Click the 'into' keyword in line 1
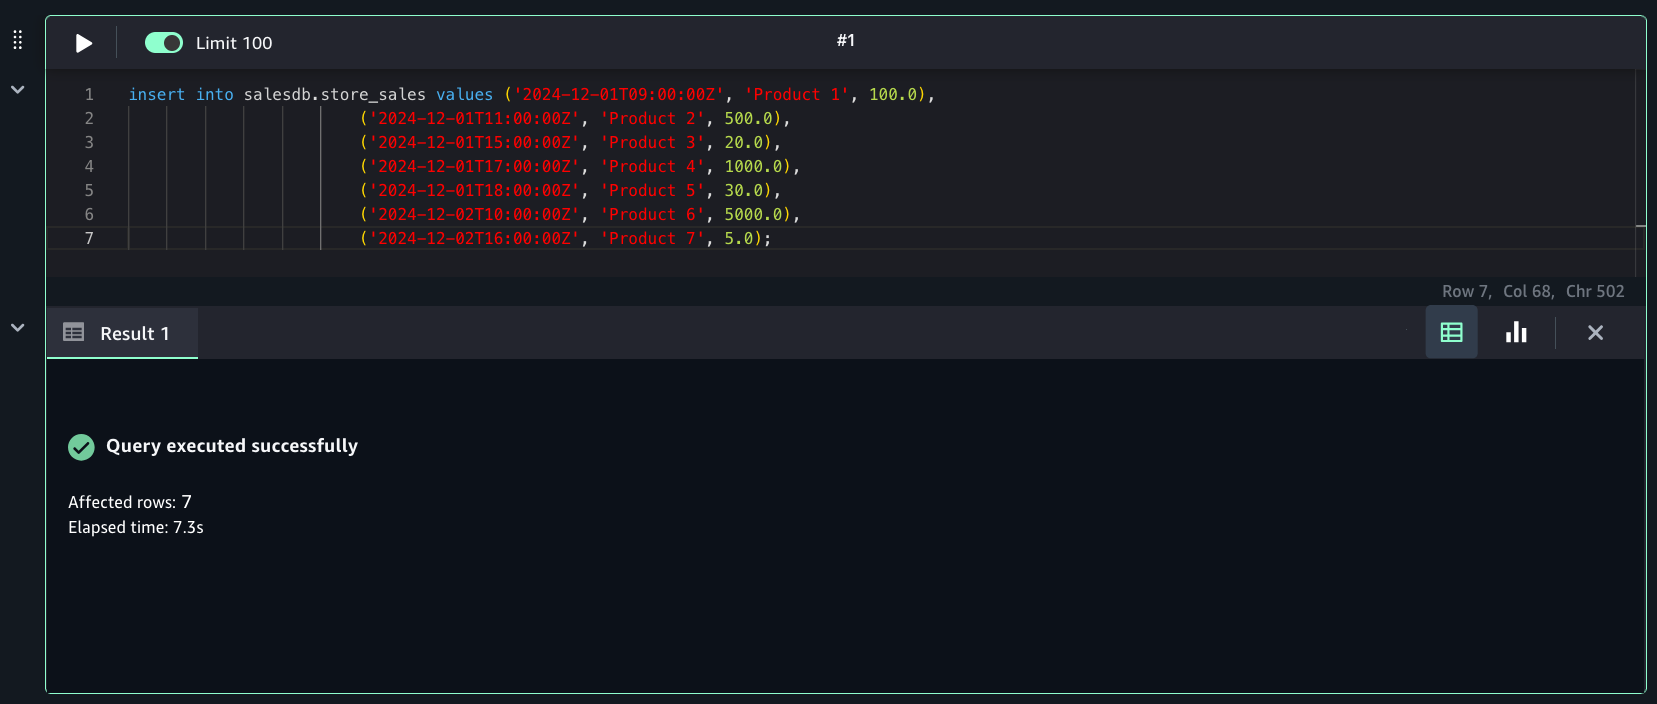The image size is (1657, 704). (x=215, y=94)
